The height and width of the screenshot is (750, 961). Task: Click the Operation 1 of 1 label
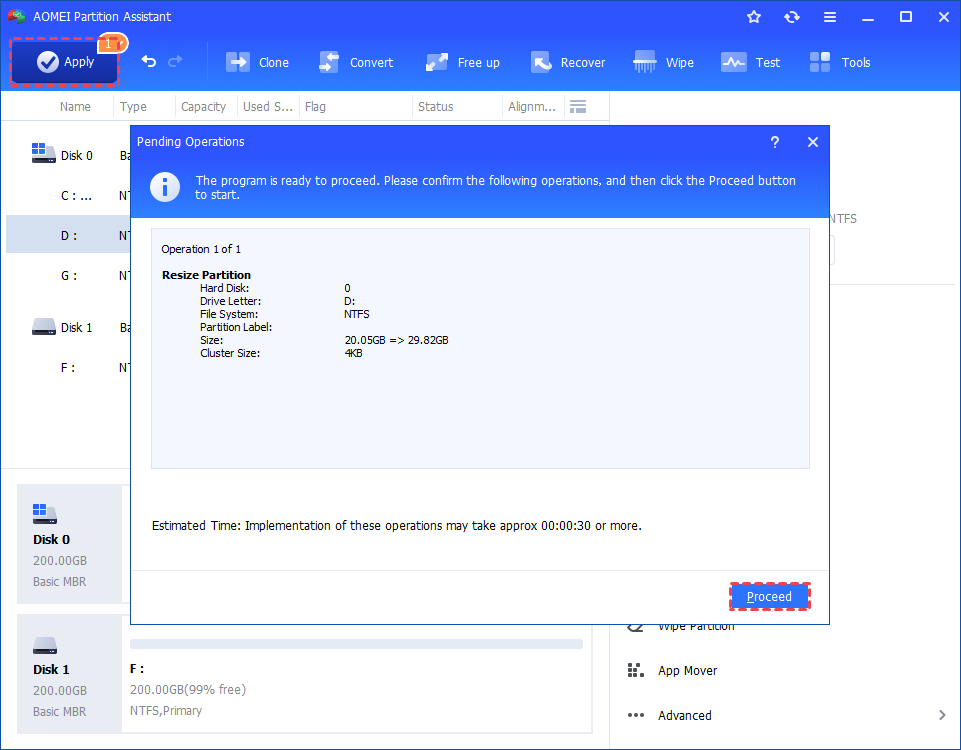(x=201, y=249)
